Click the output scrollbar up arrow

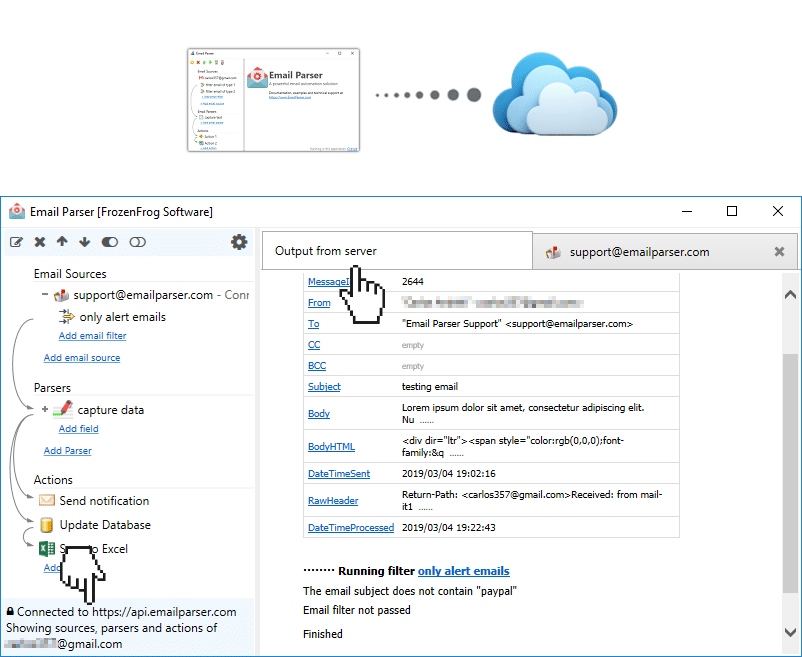[790, 294]
